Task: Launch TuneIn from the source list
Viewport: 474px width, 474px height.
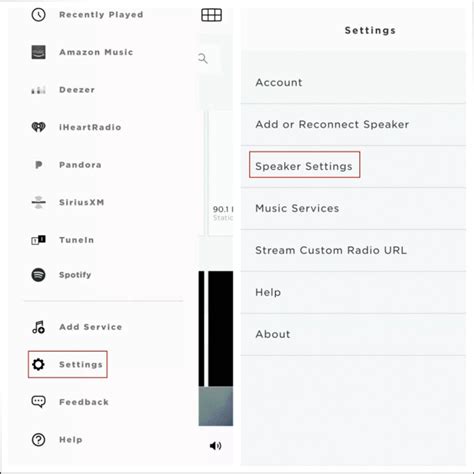Action: (76, 240)
